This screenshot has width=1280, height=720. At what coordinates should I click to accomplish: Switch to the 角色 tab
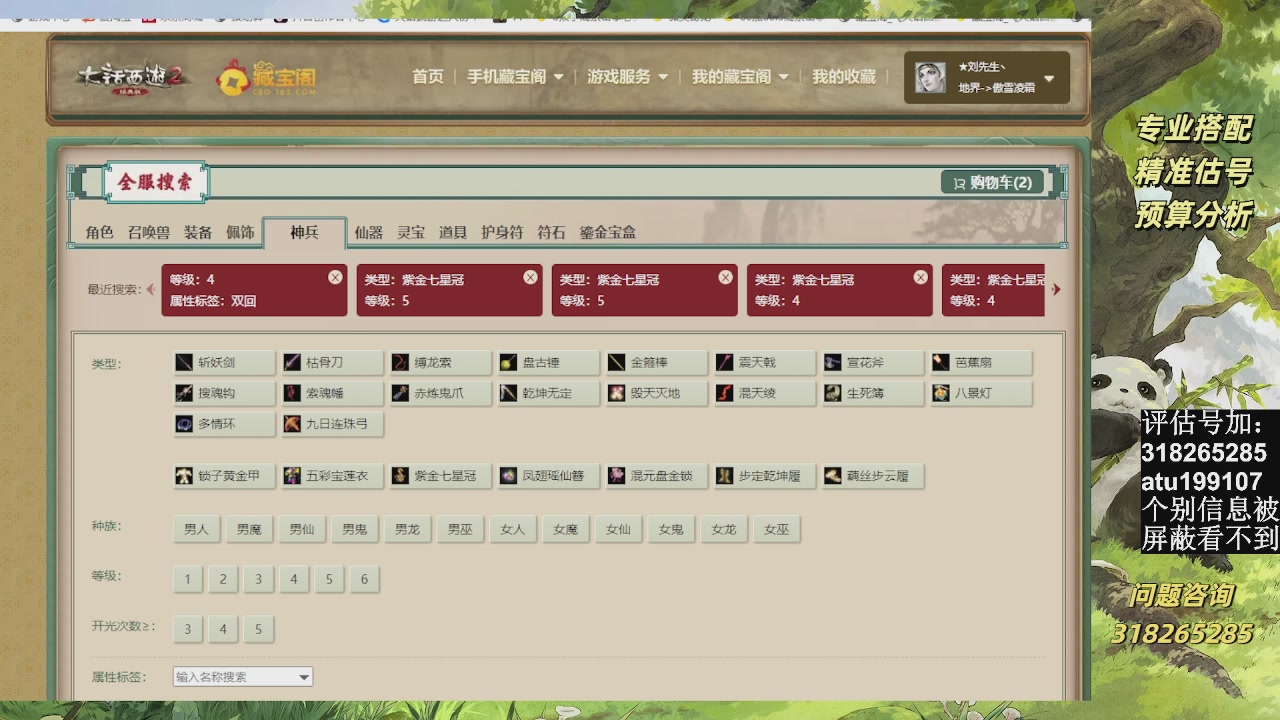point(99,232)
